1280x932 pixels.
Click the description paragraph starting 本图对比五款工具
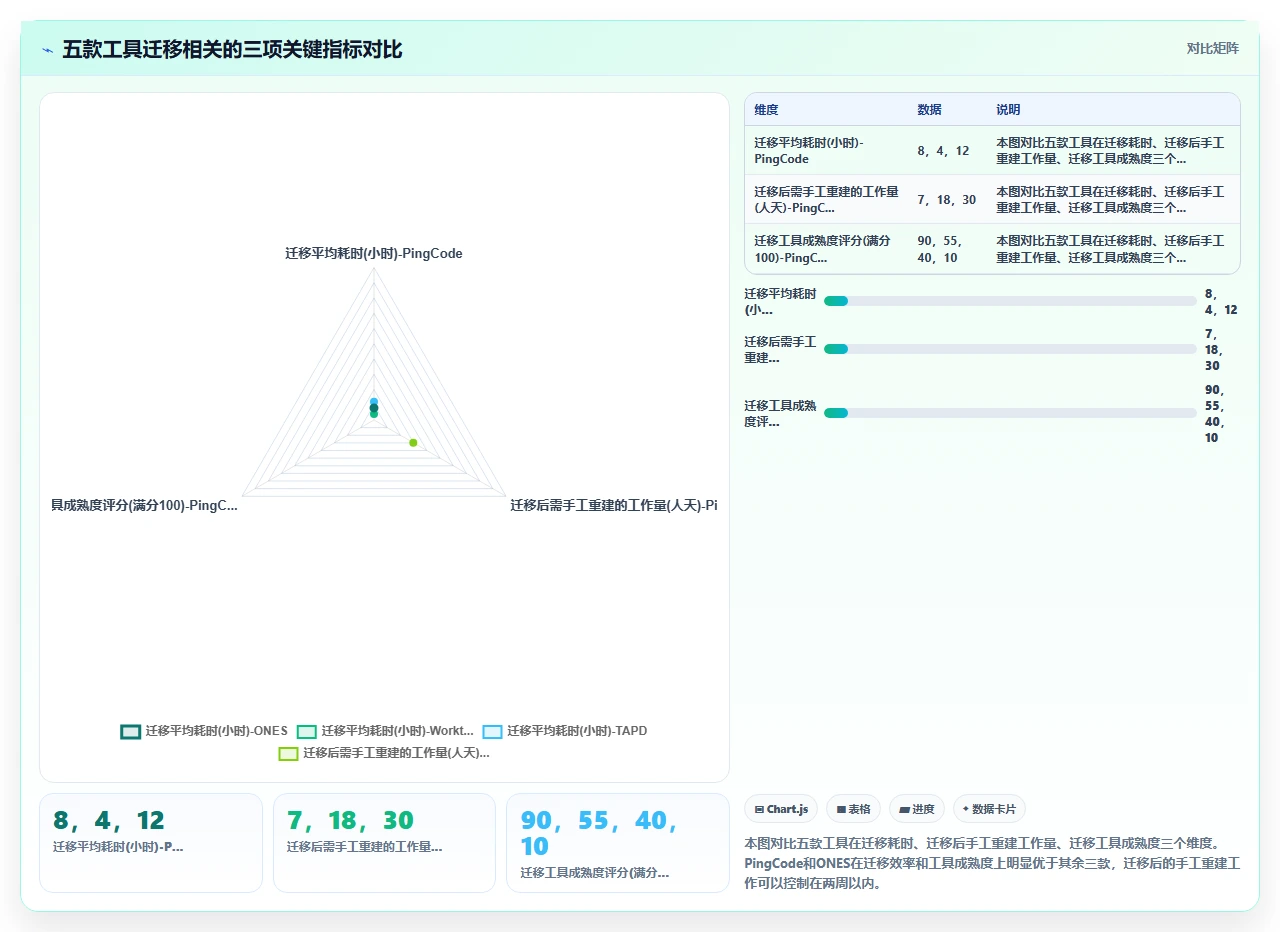click(993, 863)
